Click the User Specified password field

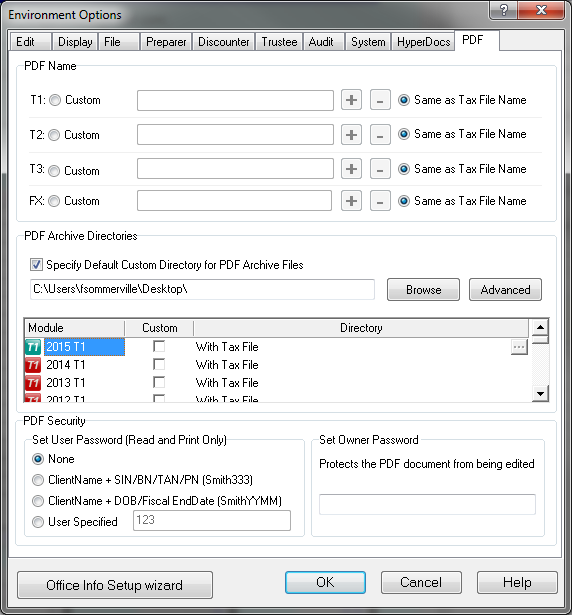[x=212, y=520]
